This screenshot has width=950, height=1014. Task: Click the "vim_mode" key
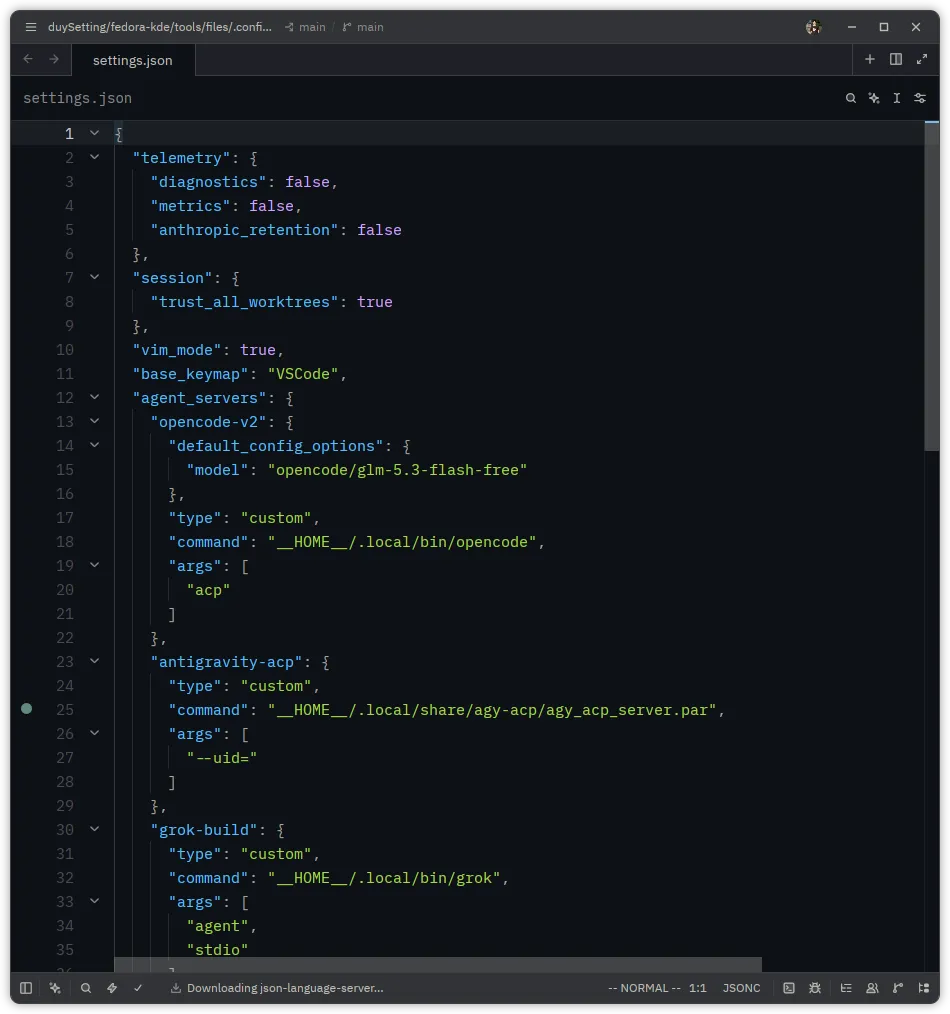[x=177, y=350]
